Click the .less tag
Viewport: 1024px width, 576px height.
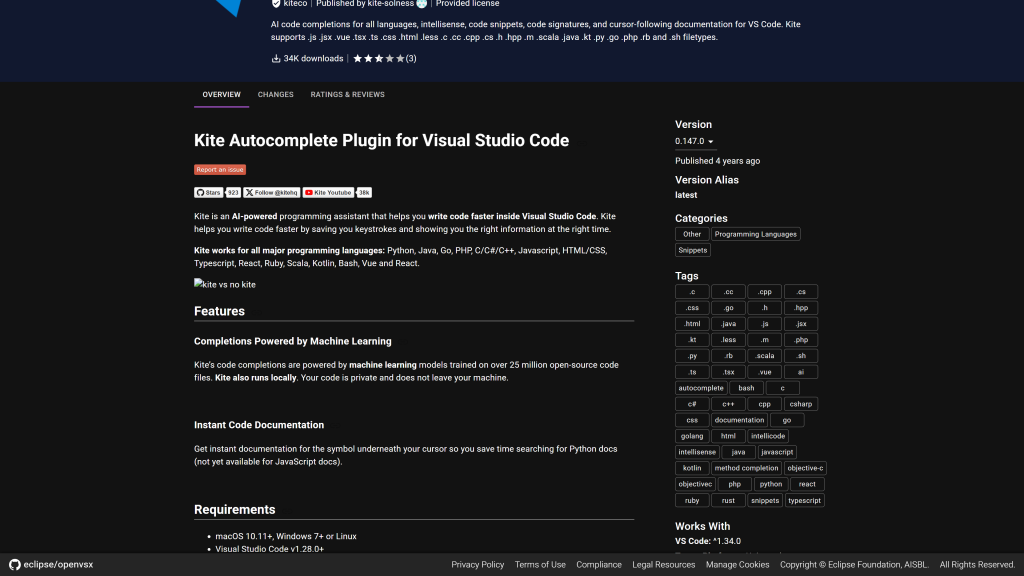(x=728, y=340)
